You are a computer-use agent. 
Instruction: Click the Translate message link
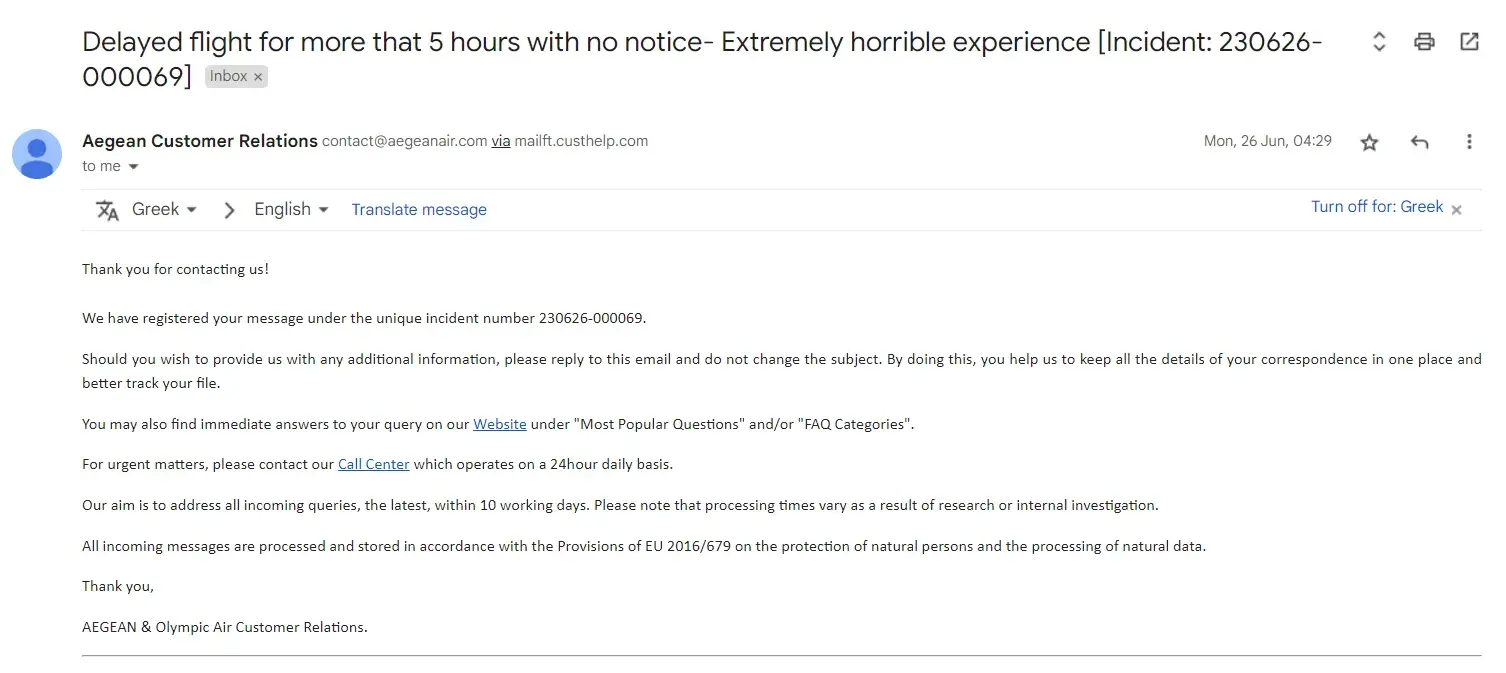click(x=419, y=210)
